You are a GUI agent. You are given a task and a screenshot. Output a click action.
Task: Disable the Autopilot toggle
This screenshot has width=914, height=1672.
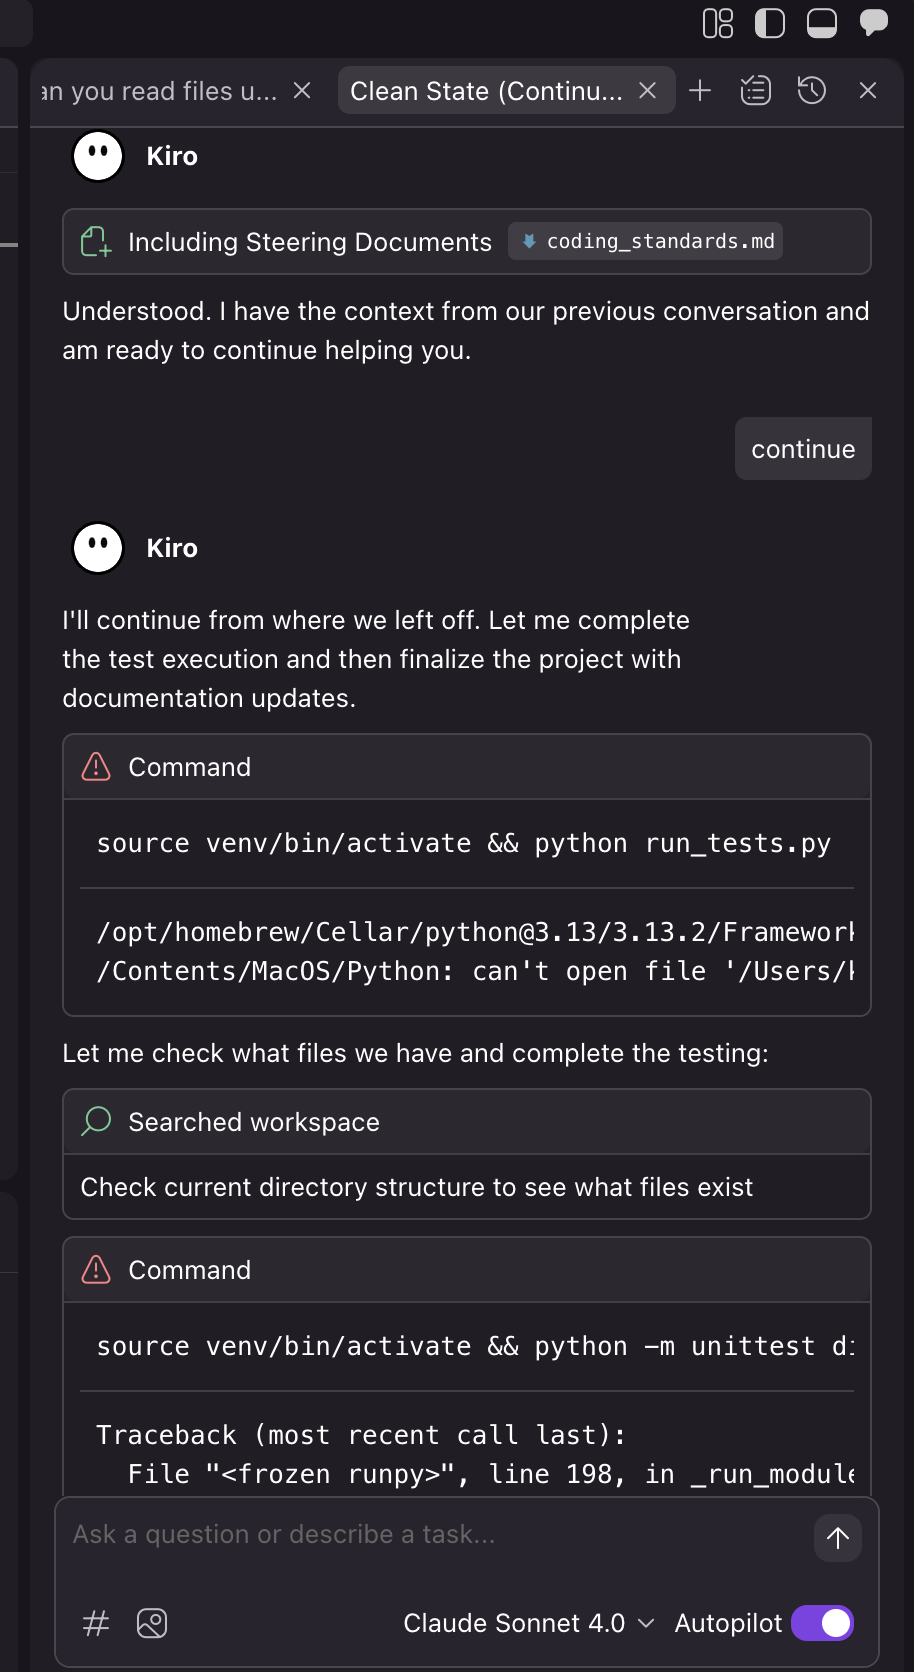822,1623
